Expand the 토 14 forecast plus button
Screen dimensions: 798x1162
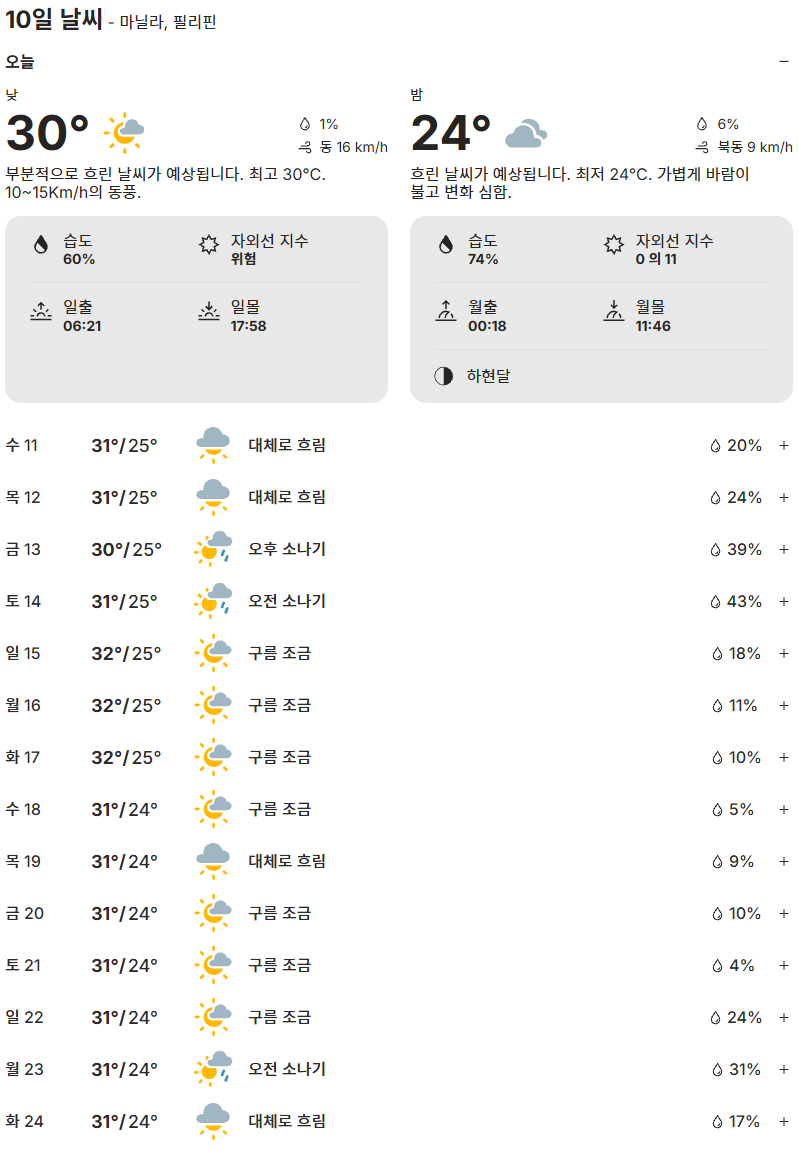[784, 601]
